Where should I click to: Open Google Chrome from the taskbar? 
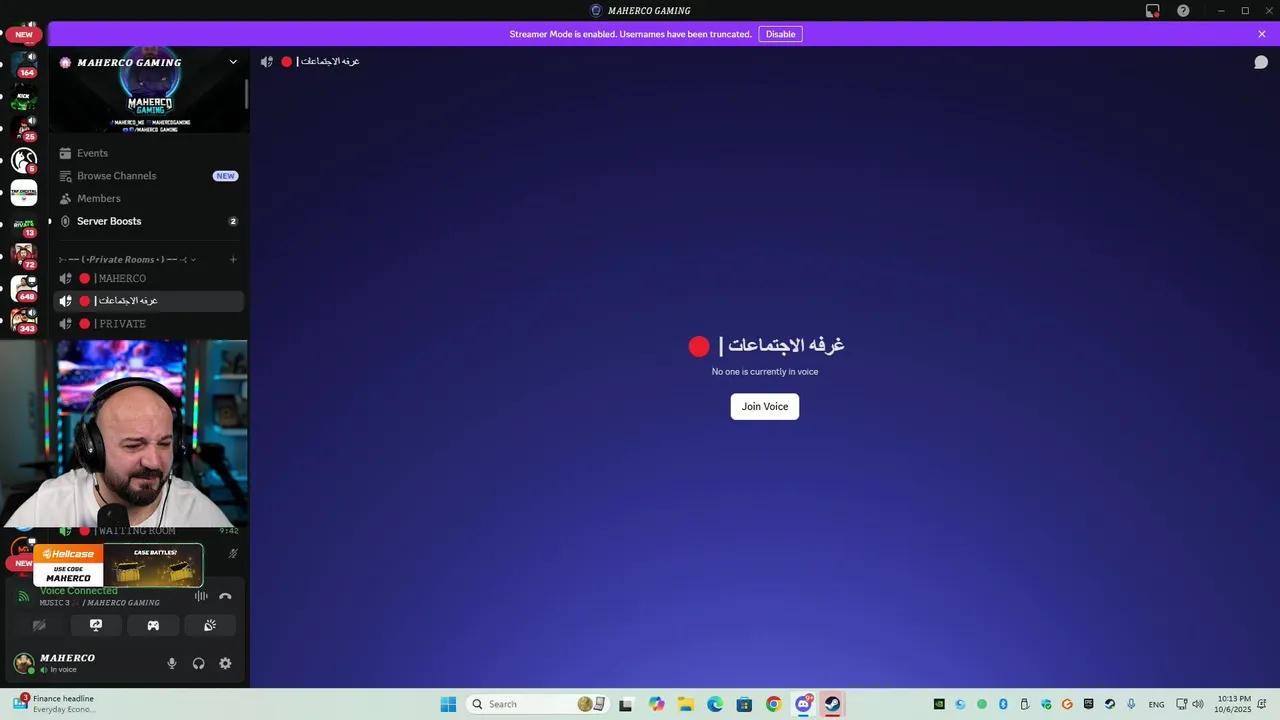[773, 704]
